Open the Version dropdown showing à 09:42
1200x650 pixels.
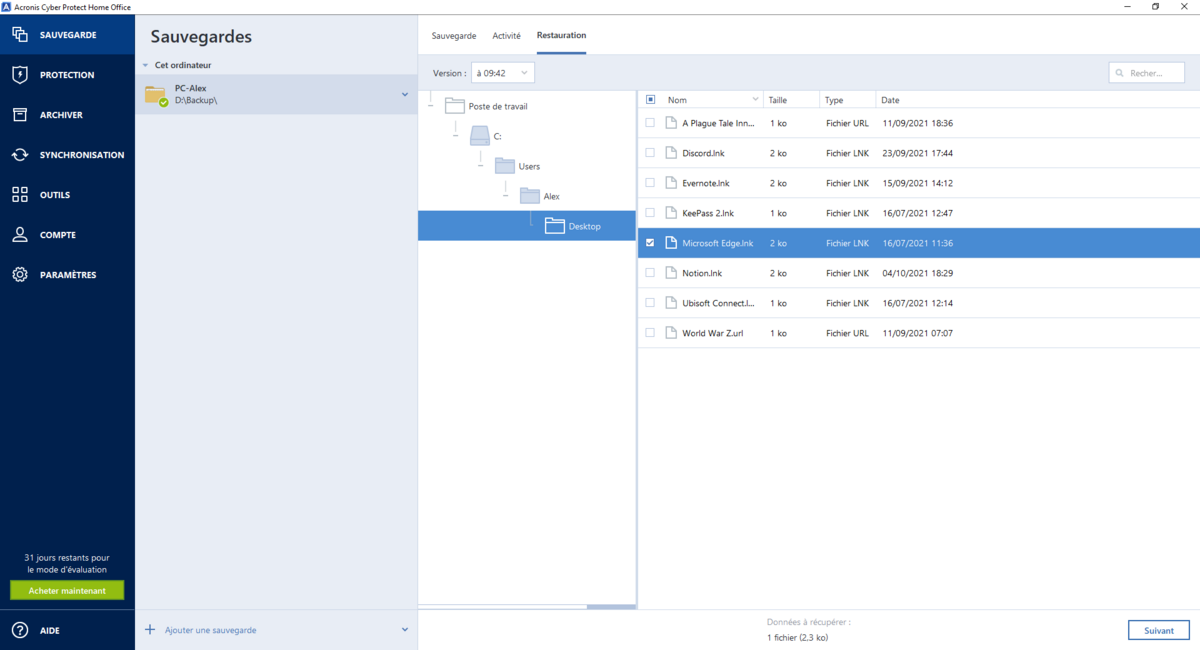[x=503, y=73]
